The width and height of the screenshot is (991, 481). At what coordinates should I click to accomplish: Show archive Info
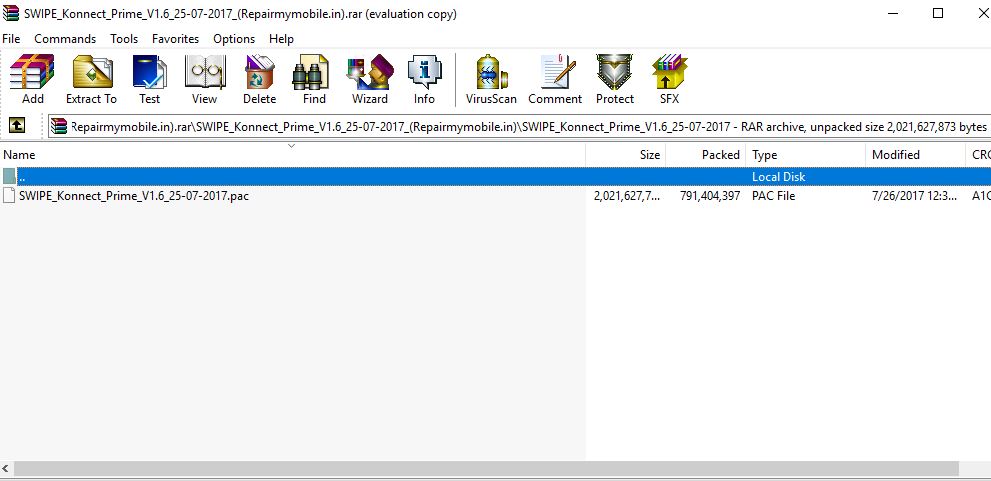coord(424,79)
